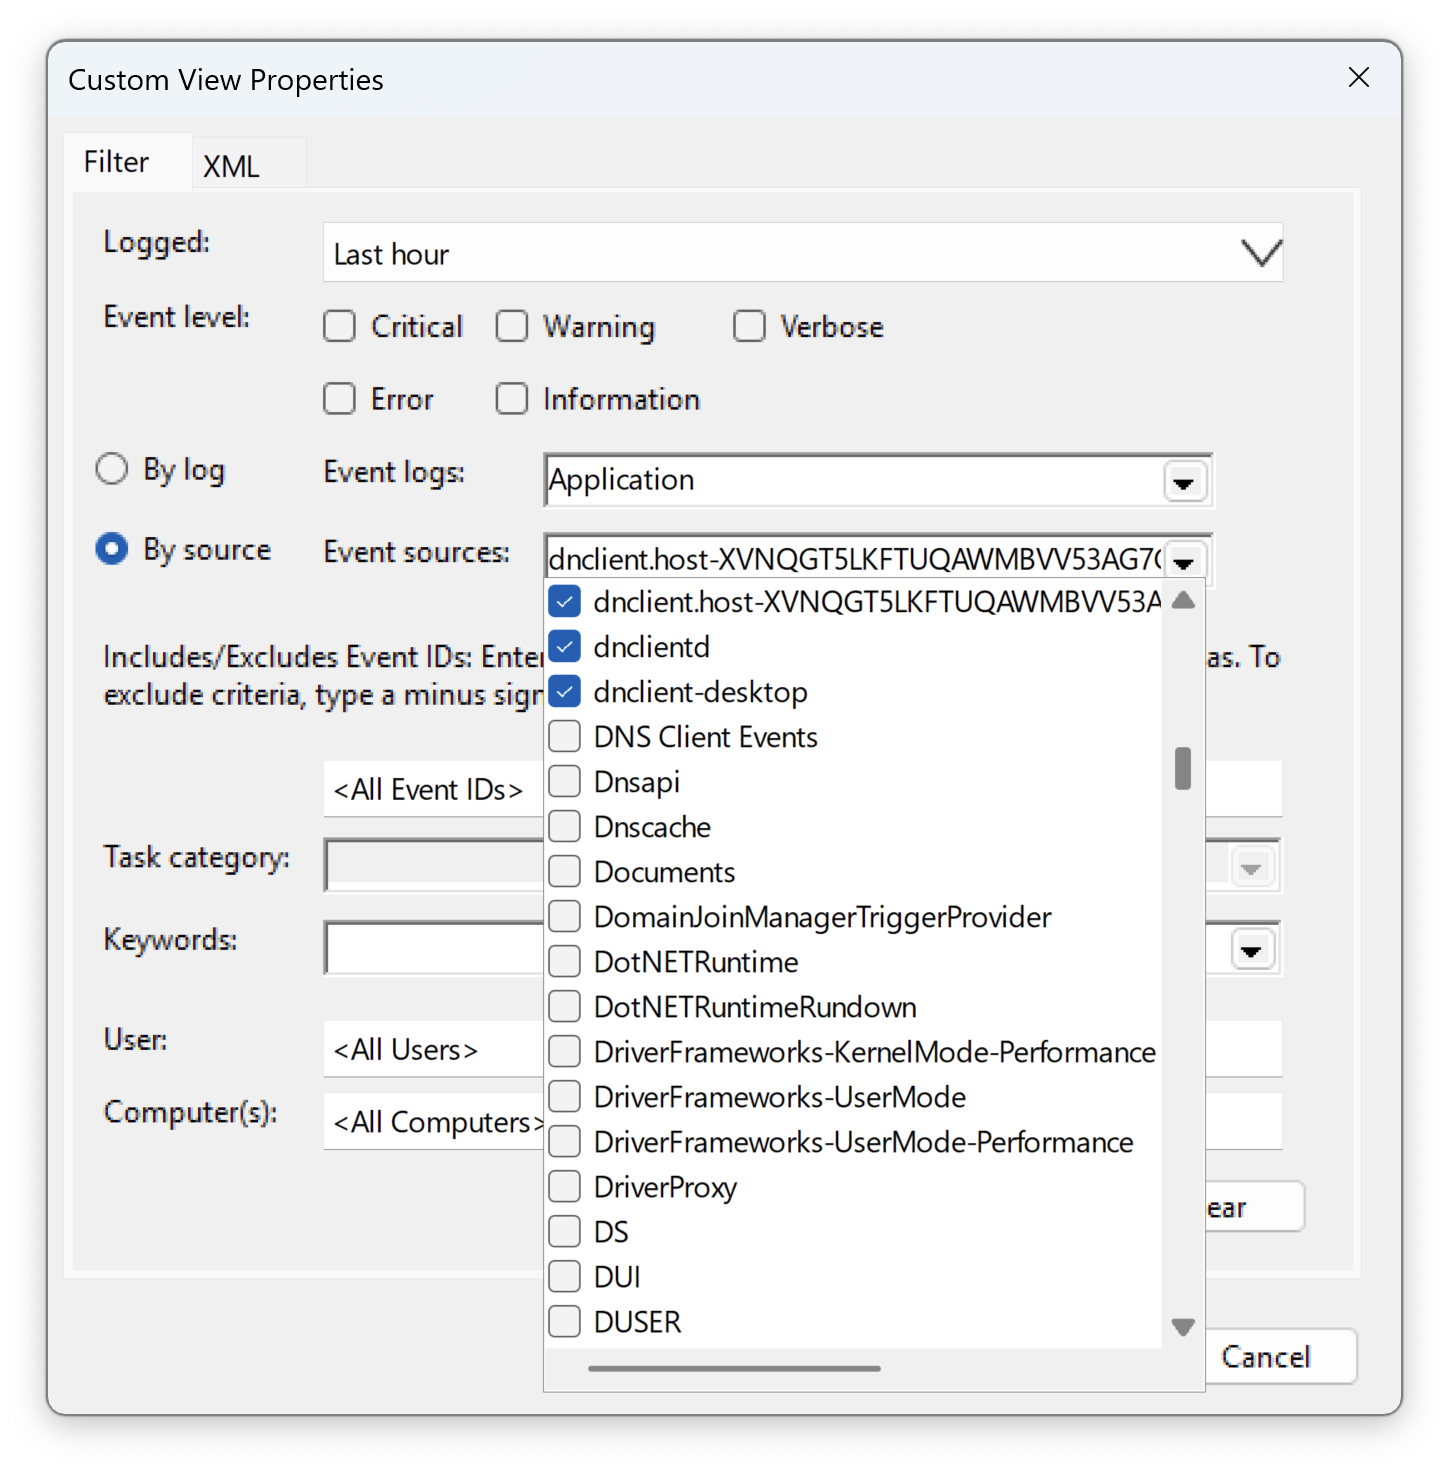Screen dimensions: 1450x1470
Task: Check the DotNETRuntime event source
Action: [x=564, y=961]
